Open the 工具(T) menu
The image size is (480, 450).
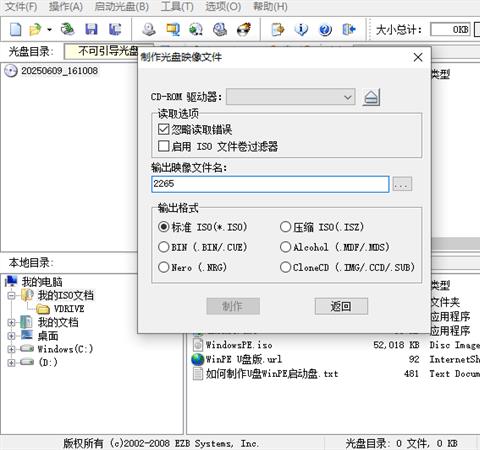[x=177, y=6]
